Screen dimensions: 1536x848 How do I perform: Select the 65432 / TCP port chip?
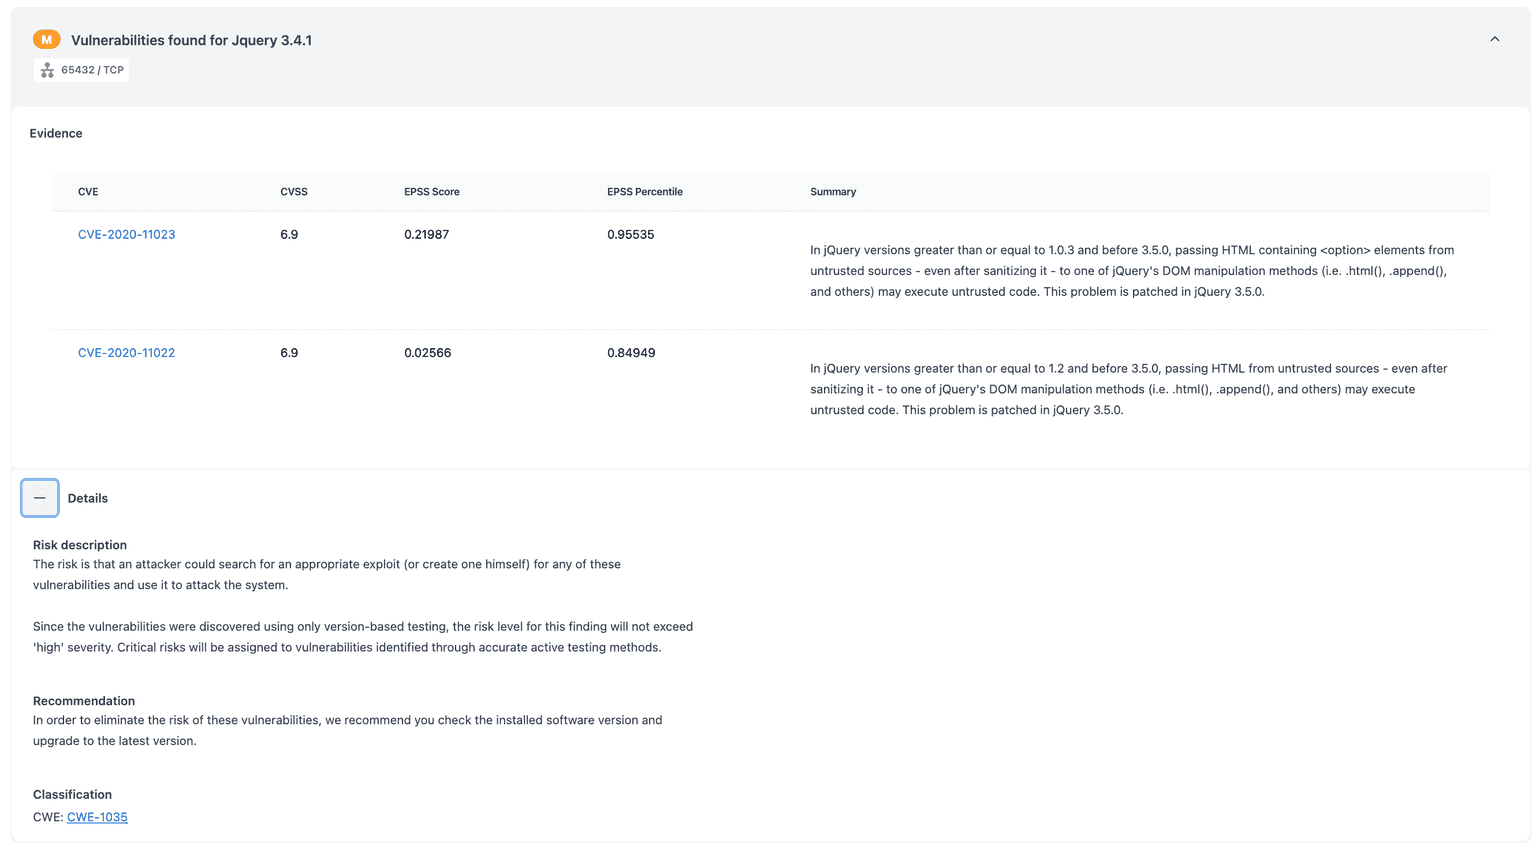point(80,70)
